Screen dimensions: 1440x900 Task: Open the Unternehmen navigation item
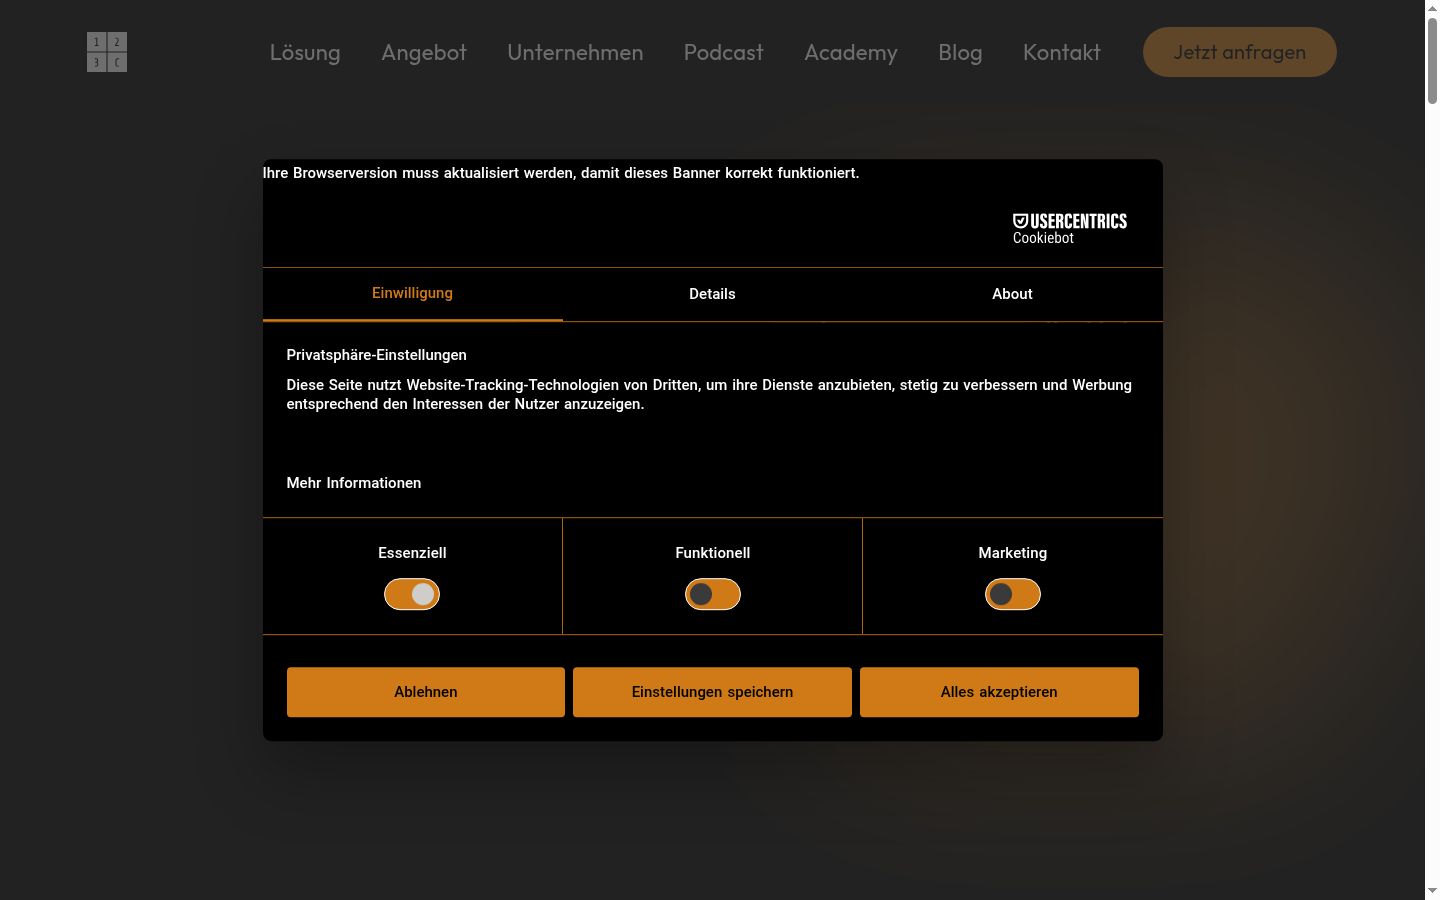575,52
